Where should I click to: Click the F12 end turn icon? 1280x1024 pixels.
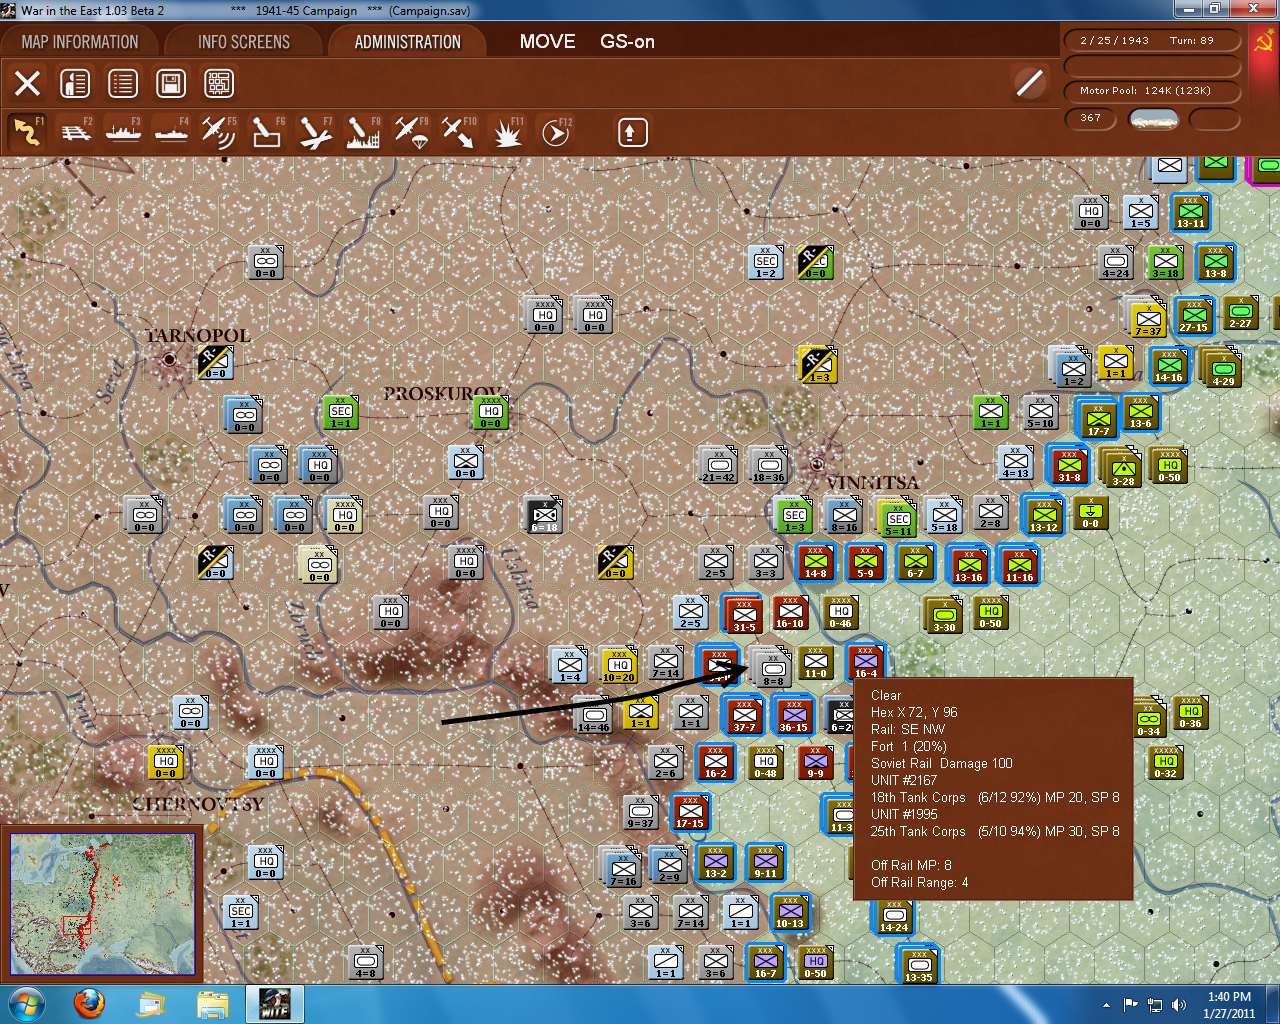click(556, 132)
